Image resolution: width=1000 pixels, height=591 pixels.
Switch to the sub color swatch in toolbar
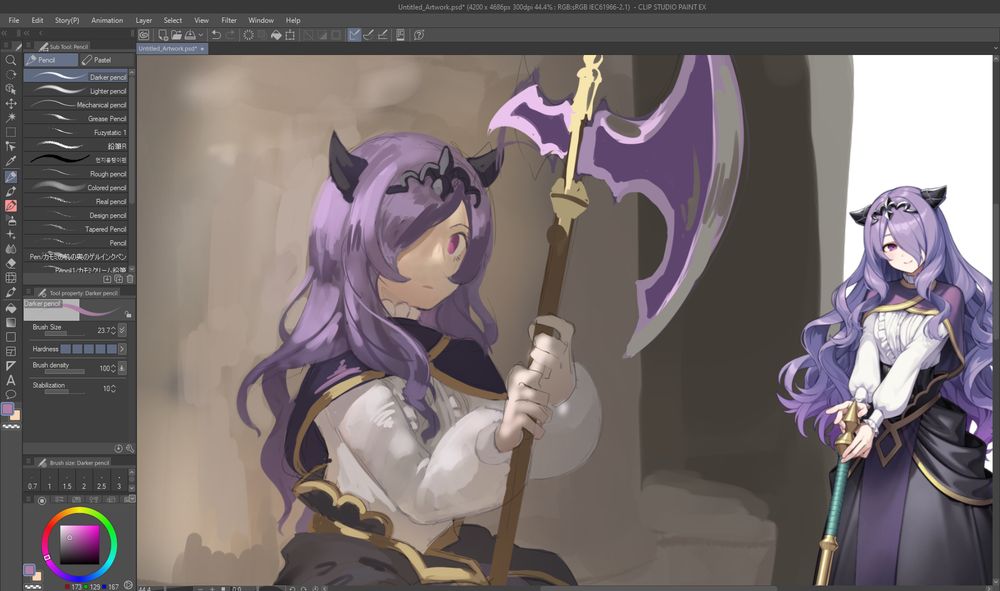[15, 416]
